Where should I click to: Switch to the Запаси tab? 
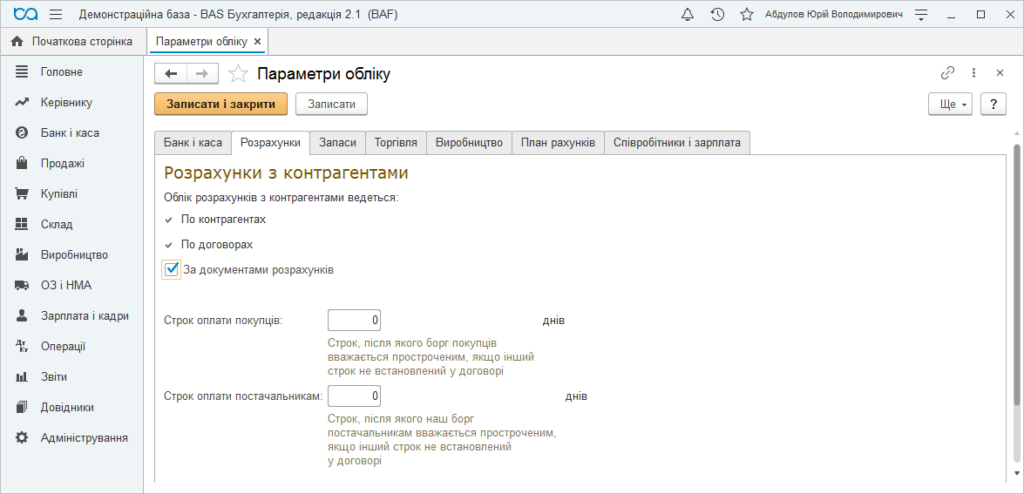click(338, 143)
